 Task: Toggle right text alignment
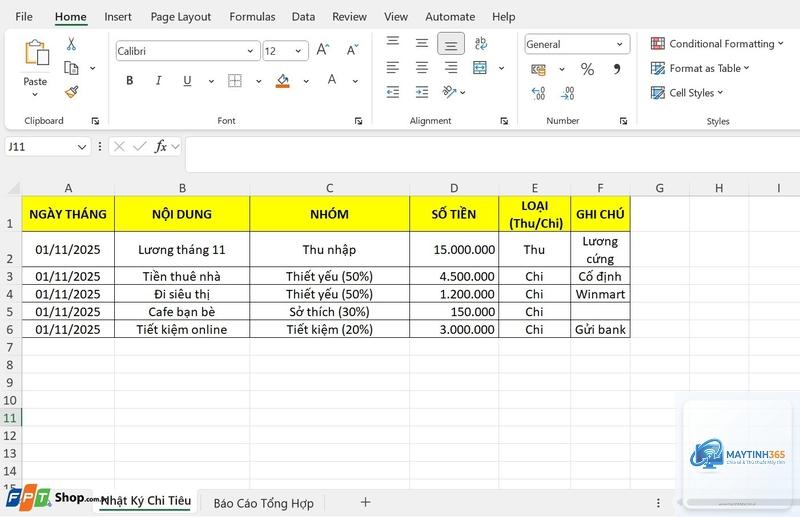point(451,67)
